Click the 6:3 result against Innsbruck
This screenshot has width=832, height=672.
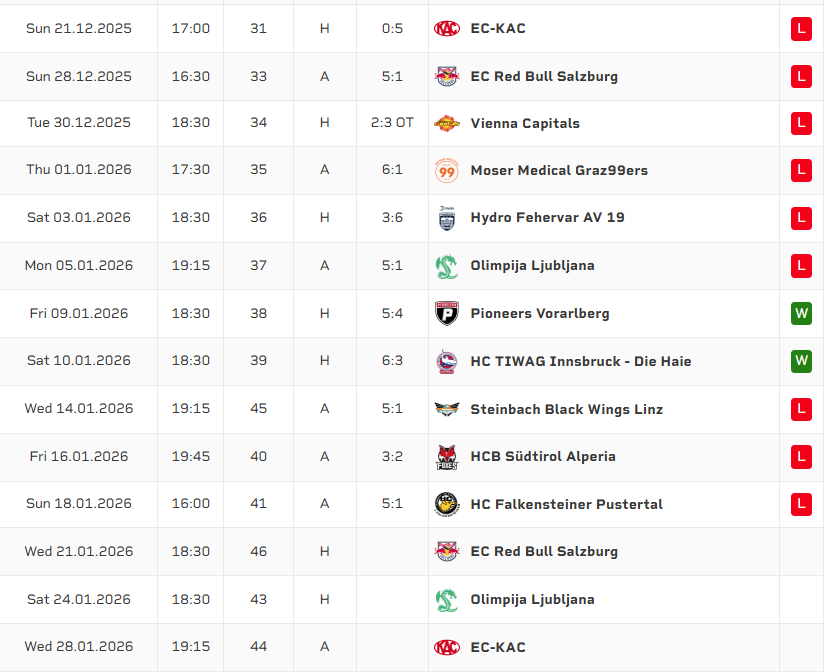click(x=392, y=361)
